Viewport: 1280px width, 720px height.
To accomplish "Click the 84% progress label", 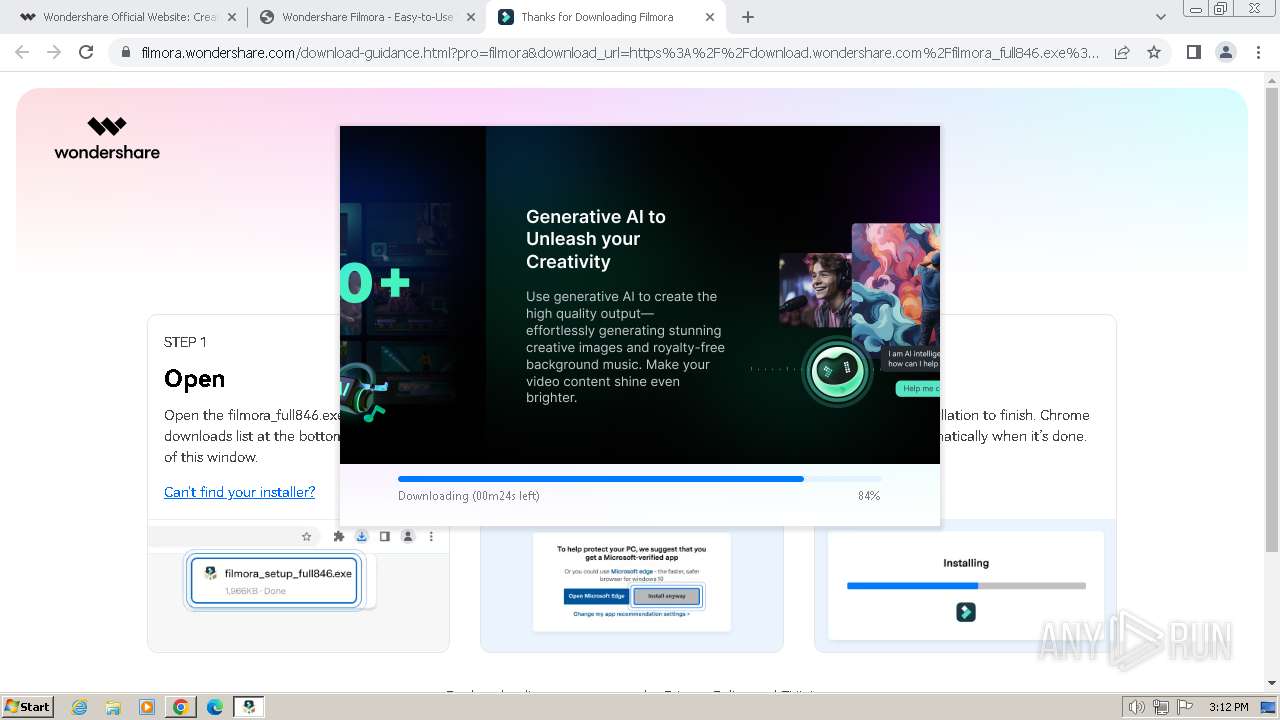I will coord(869,496).
